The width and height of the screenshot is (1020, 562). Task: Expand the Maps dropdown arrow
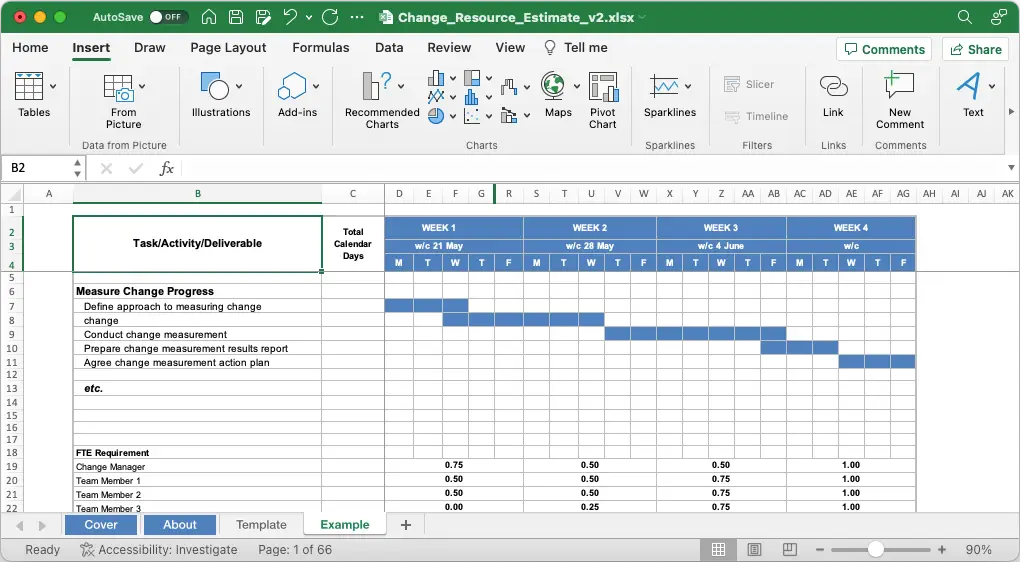(576, 86)
